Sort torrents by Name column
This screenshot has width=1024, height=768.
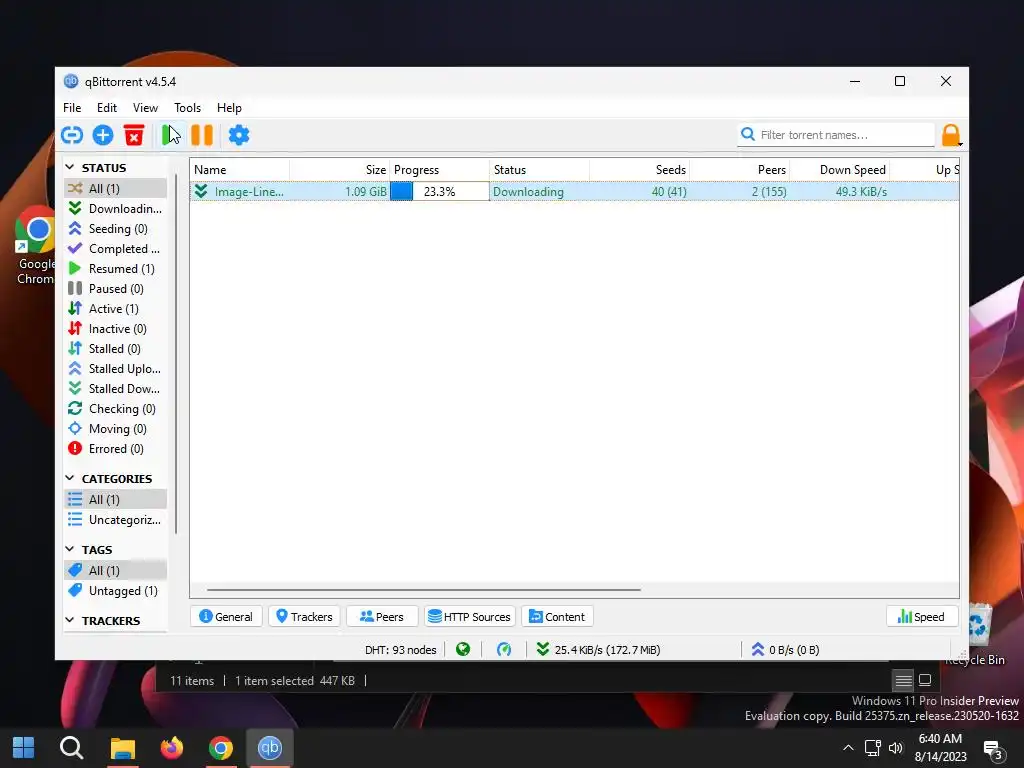click(x=240, y=170)
